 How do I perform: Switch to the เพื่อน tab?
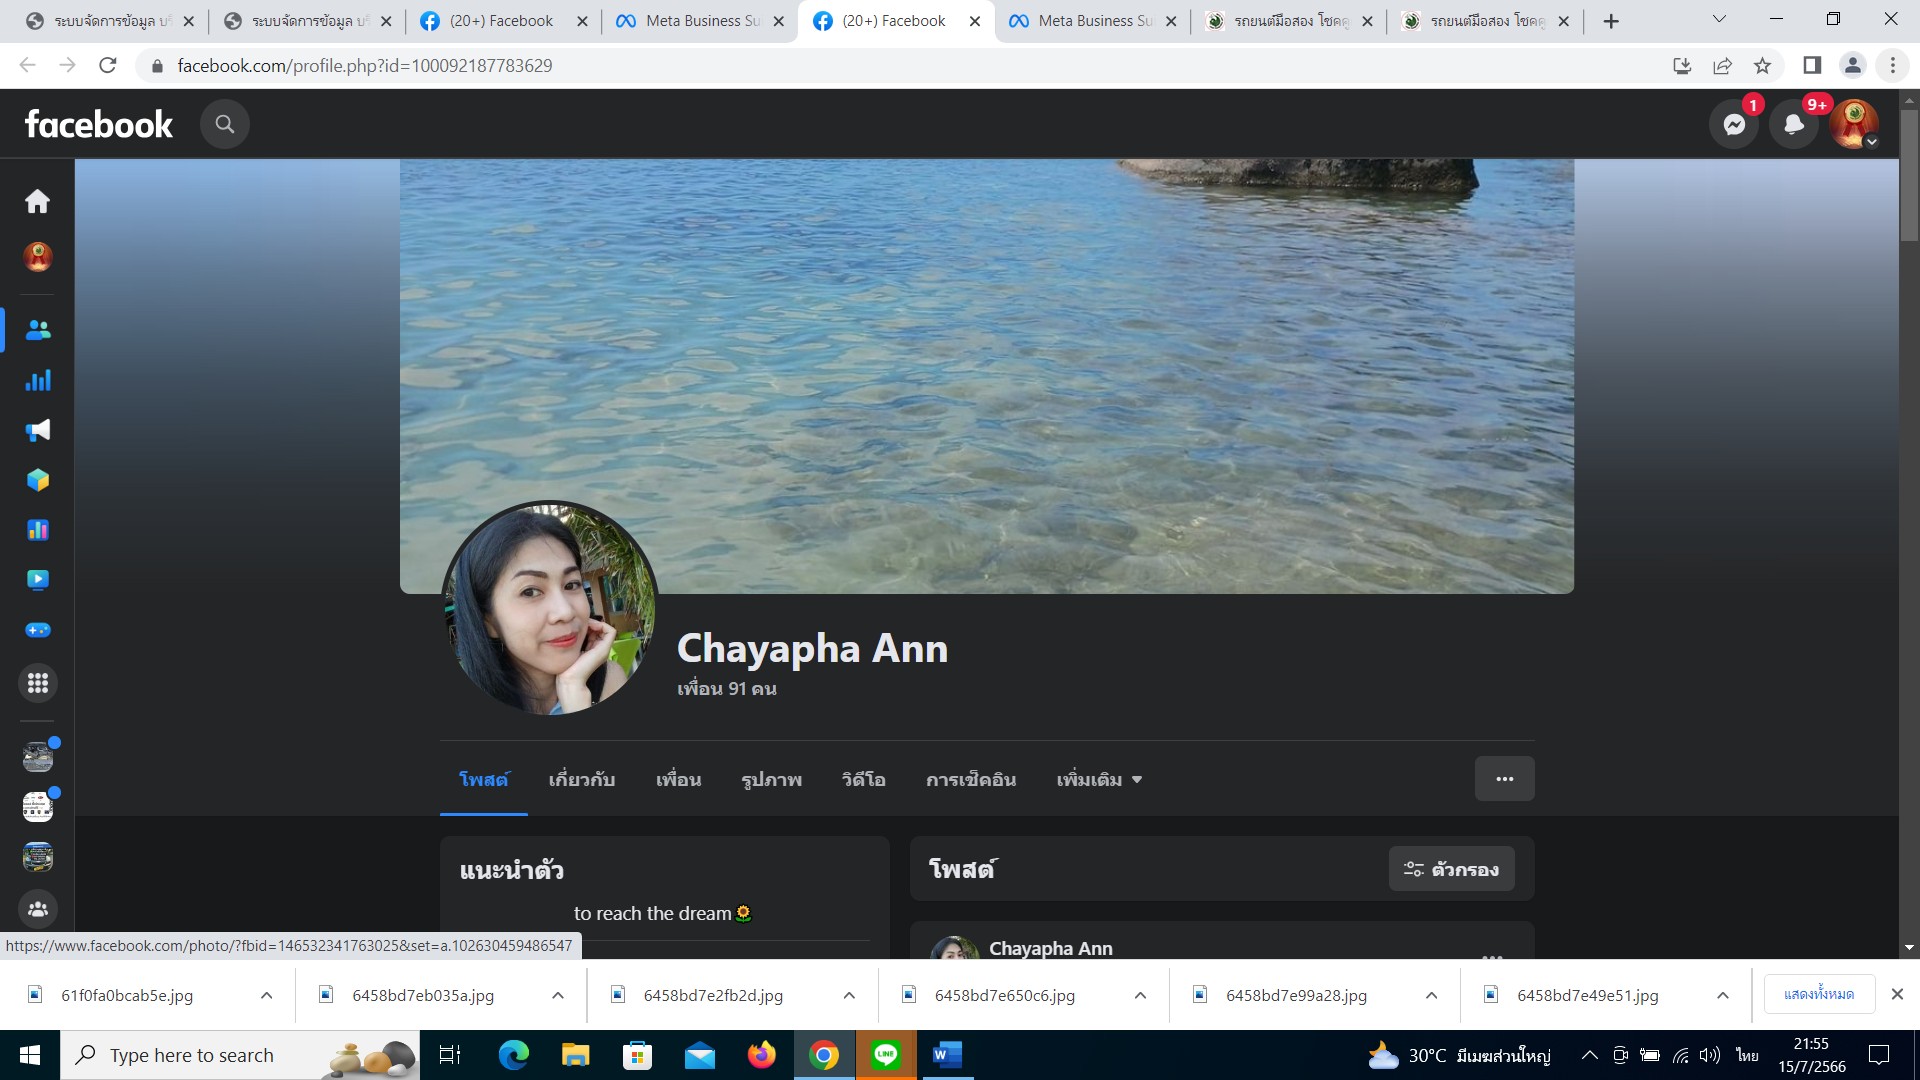pyautogui.click(x=678, y=780)
